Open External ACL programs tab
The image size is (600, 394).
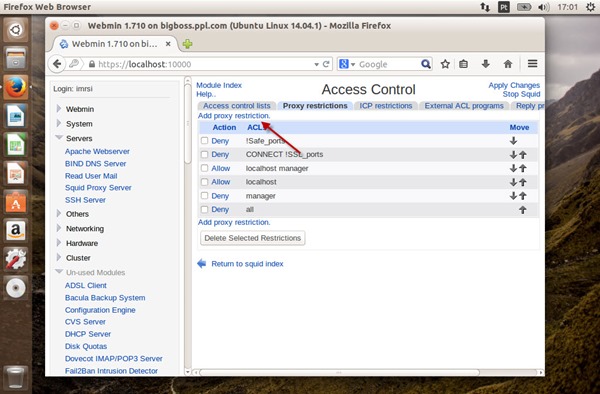[464, 106]
